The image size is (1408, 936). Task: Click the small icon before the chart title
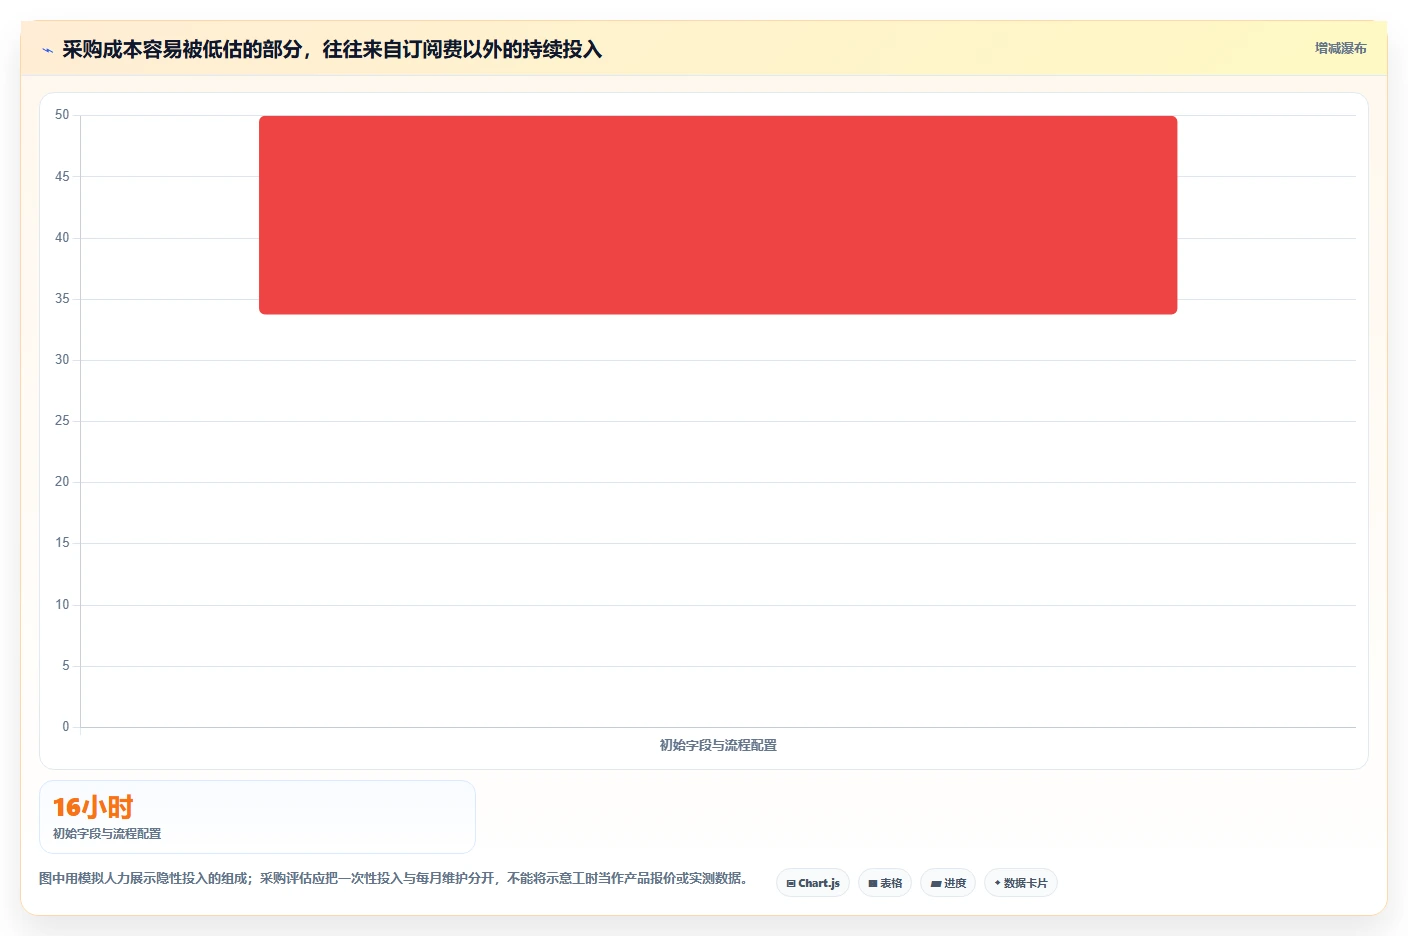coord(47,50)
